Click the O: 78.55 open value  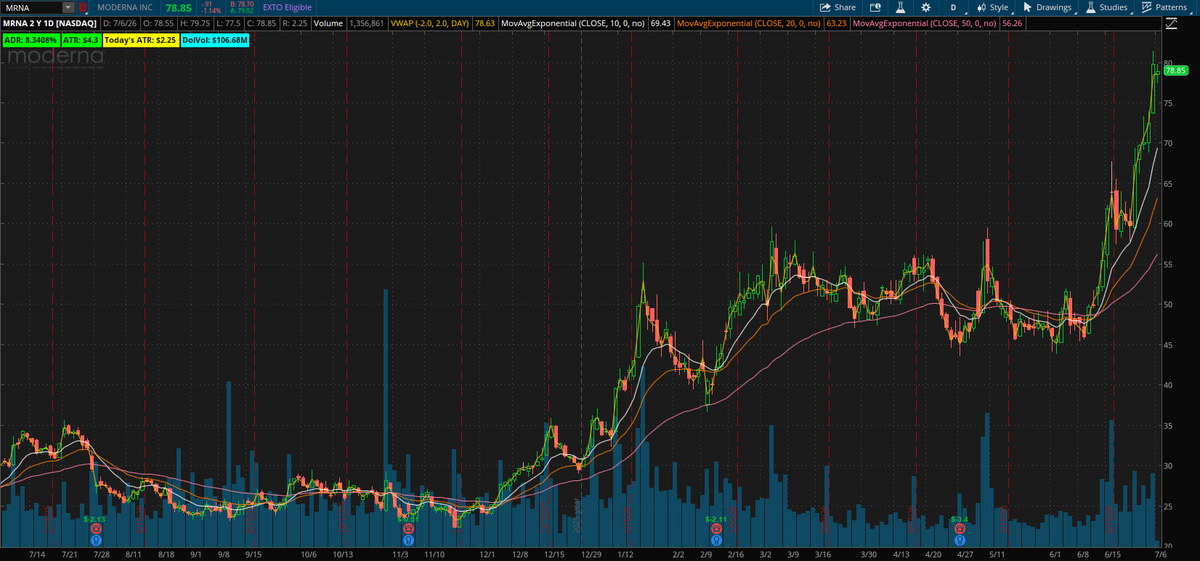click(x=159, y=22)
